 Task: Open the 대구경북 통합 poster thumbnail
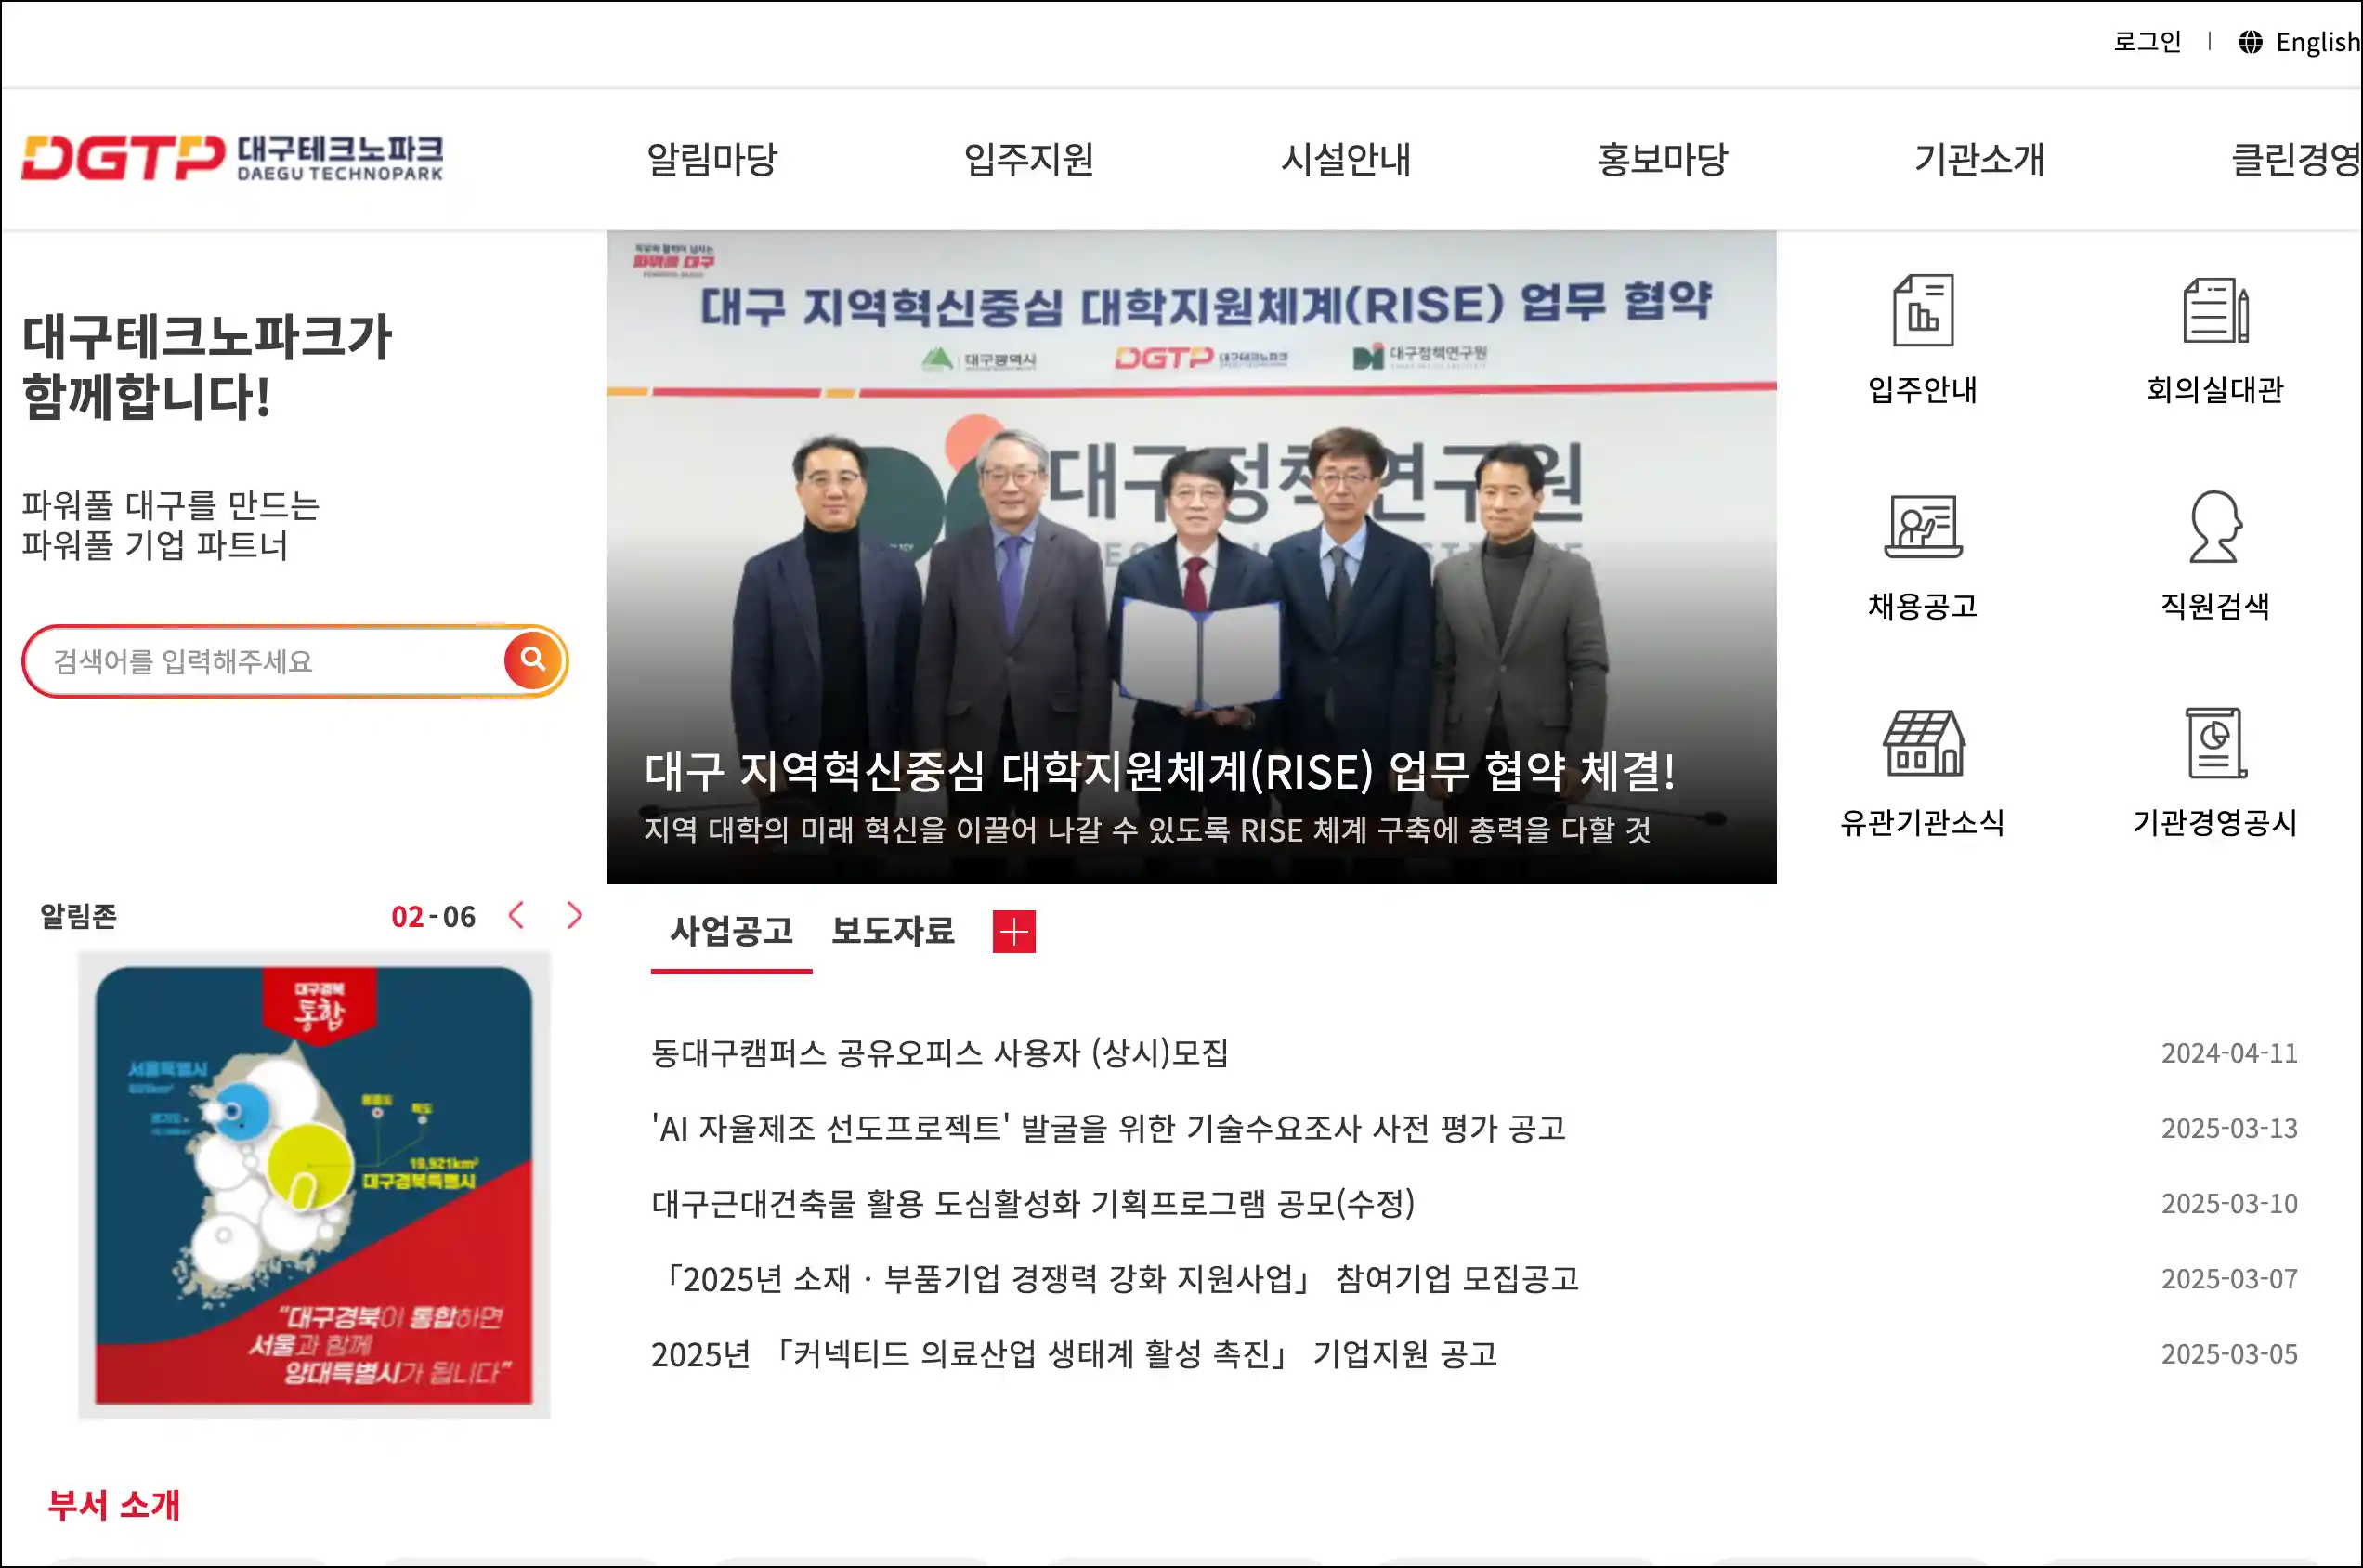click(x=314, y=1185)
